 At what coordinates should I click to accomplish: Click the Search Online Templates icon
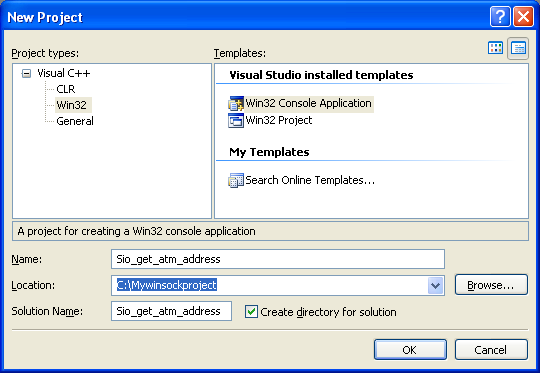[x=236, y=180]
